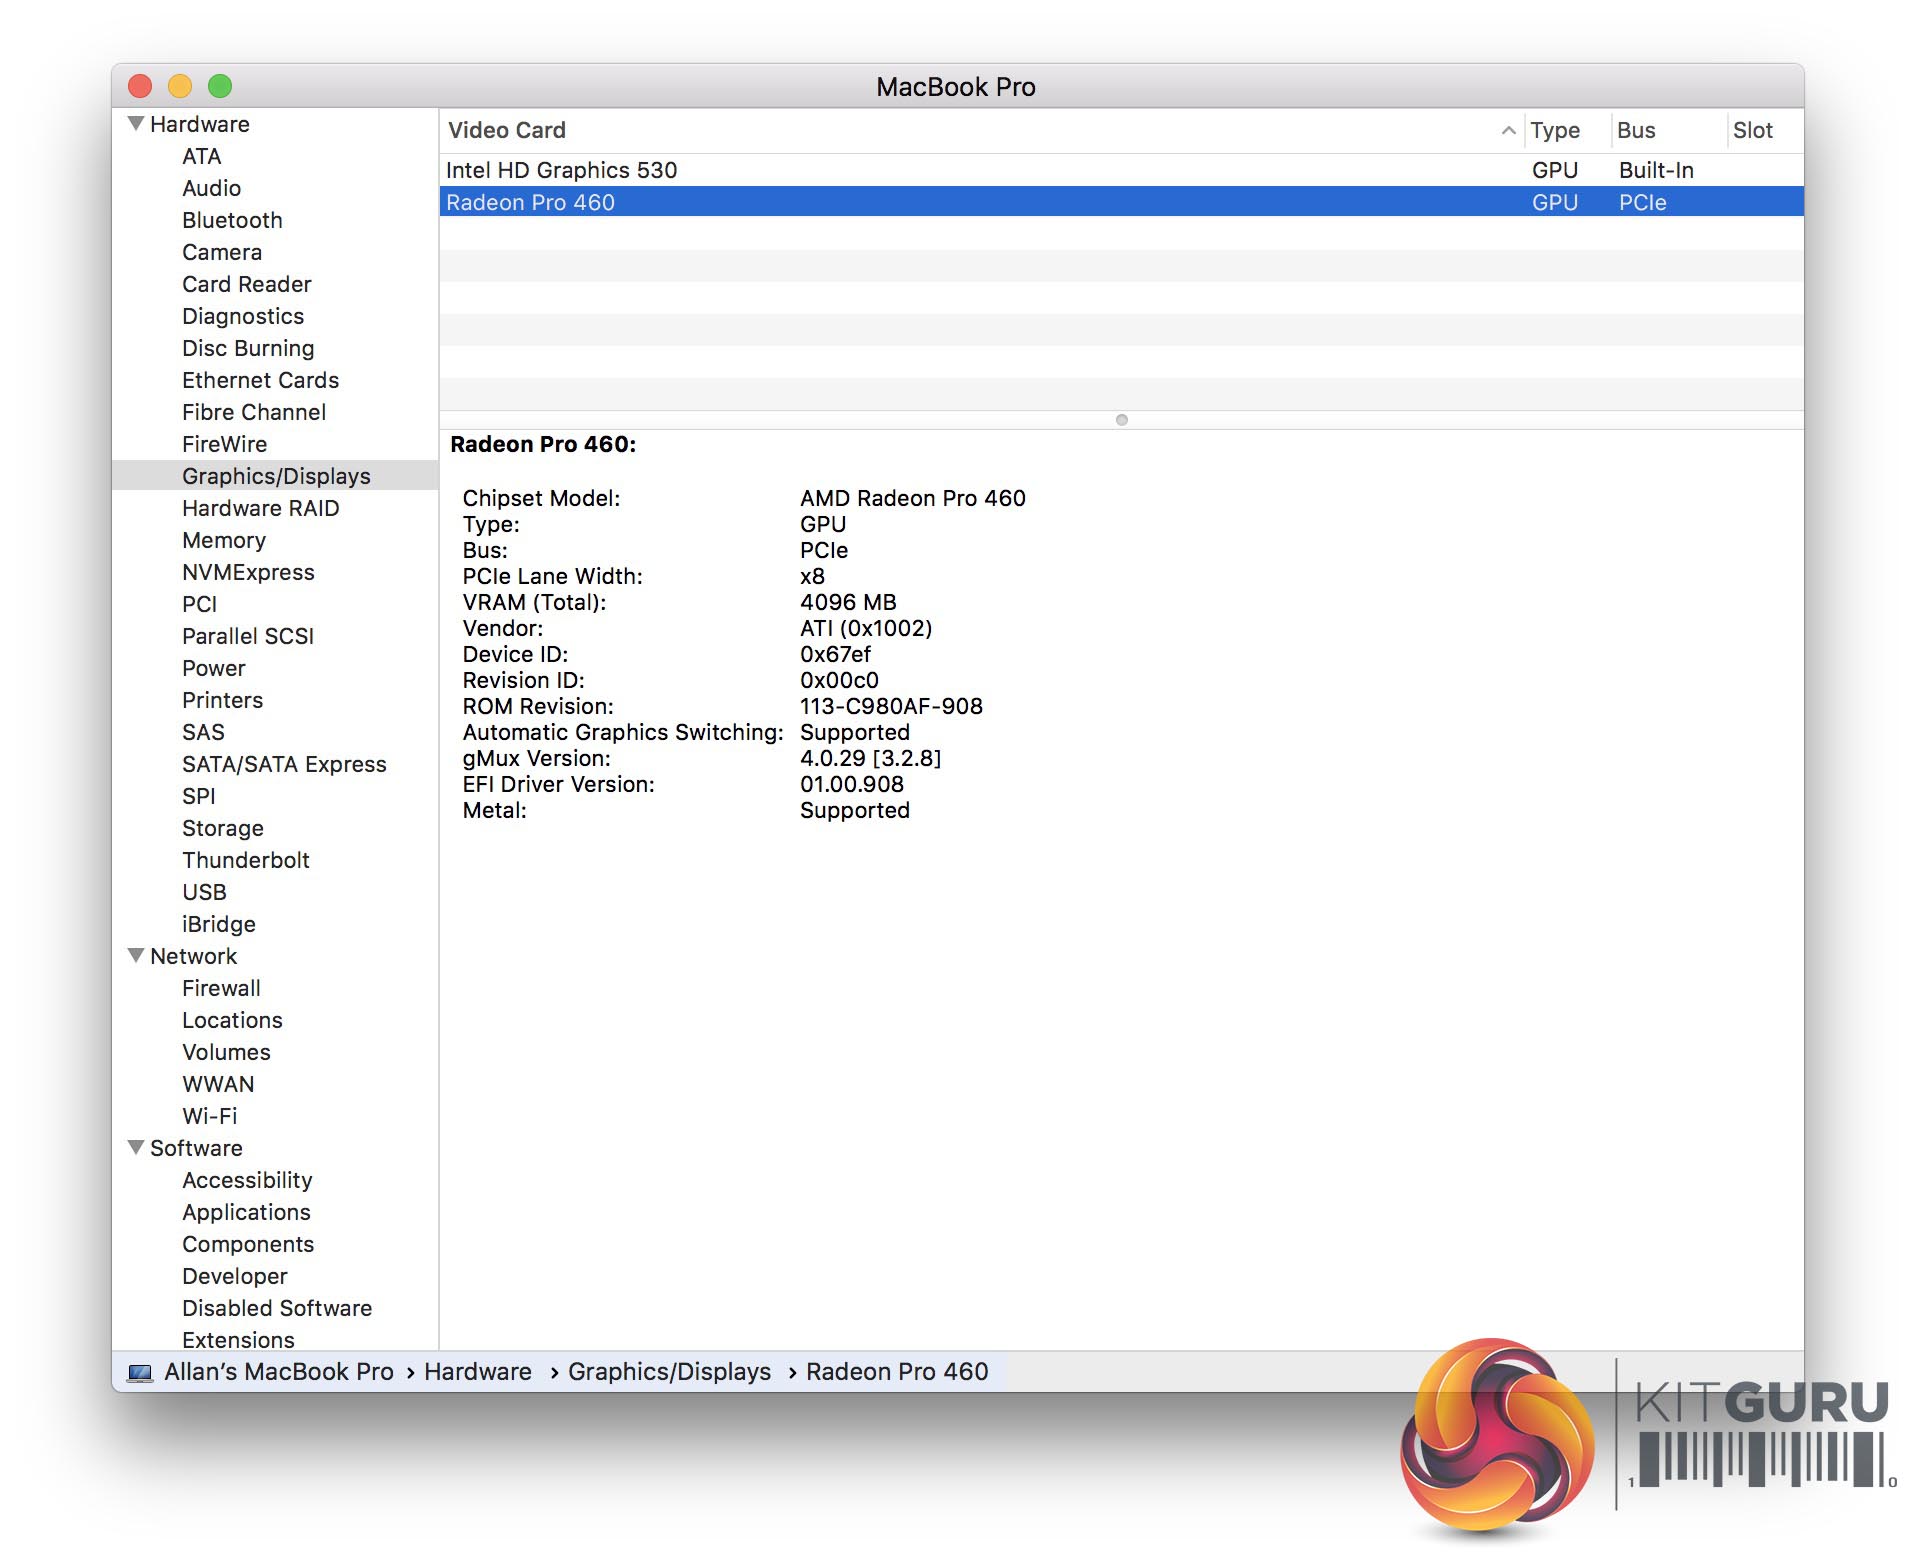1916x1552 pixels.
Task: Collapse the Hardware section triangle
Action: pyautogui.click(x=136, y=124)
